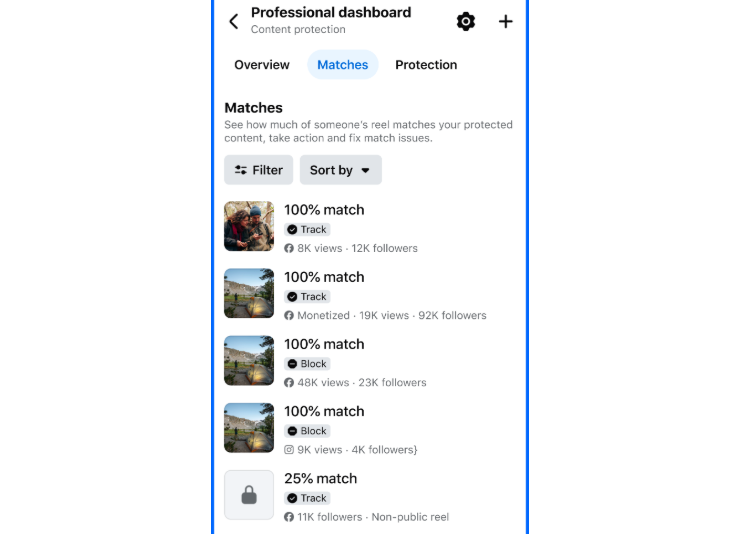Viewport: 751px width, 534px height.
Task: Click the Instagram icon beside 9K views
Action: [289, 450]
